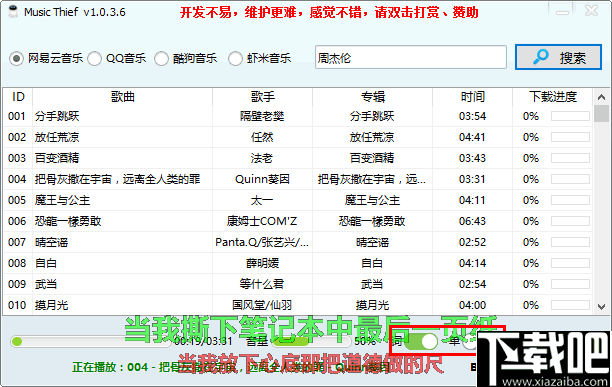The height and width of the screenshot is (387, 612).
Task: Click the search field containing 周杰伦
Action: coord(411,57)
